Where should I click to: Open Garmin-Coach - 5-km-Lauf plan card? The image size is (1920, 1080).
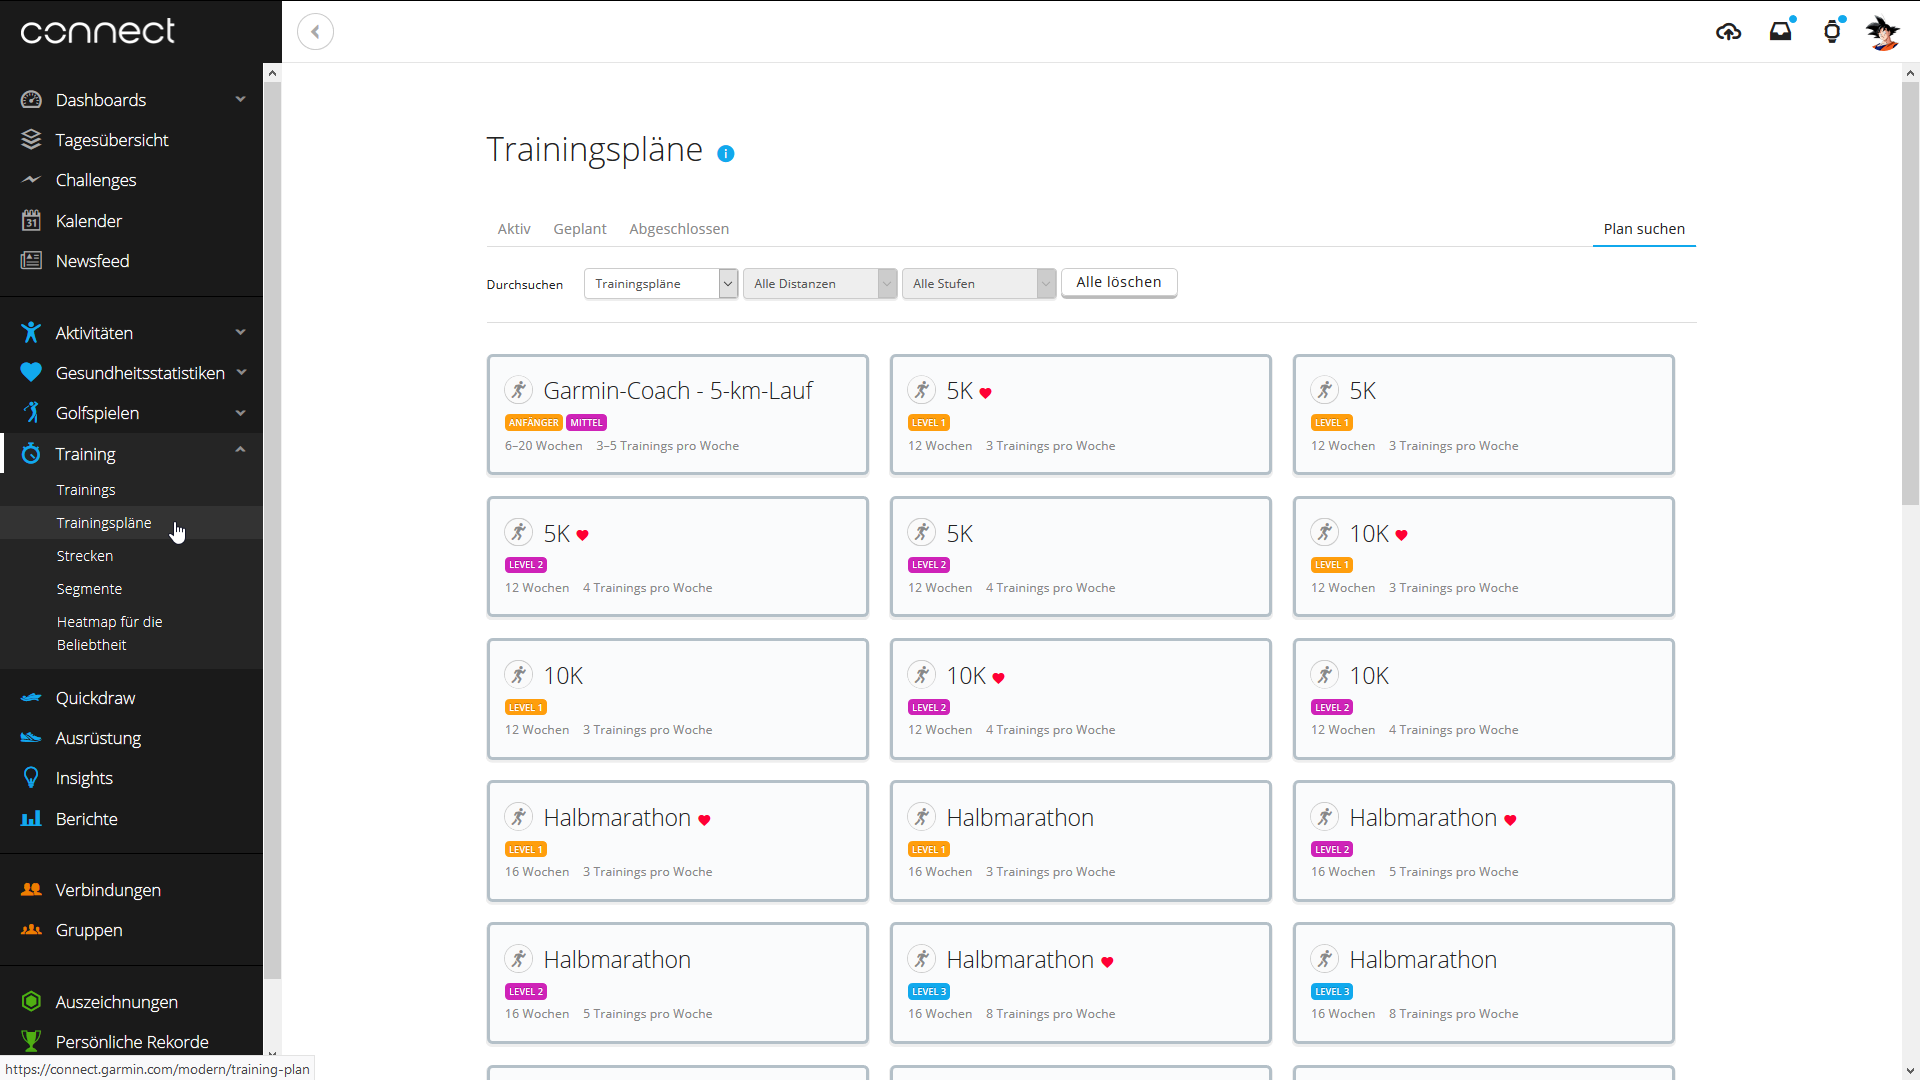point(678,414)
